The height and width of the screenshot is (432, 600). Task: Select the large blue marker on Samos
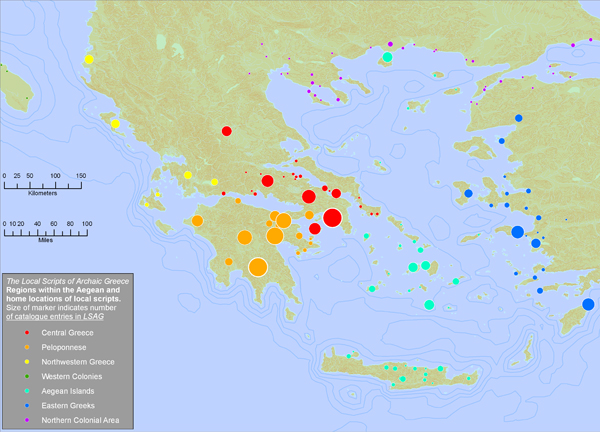(517, 232)
